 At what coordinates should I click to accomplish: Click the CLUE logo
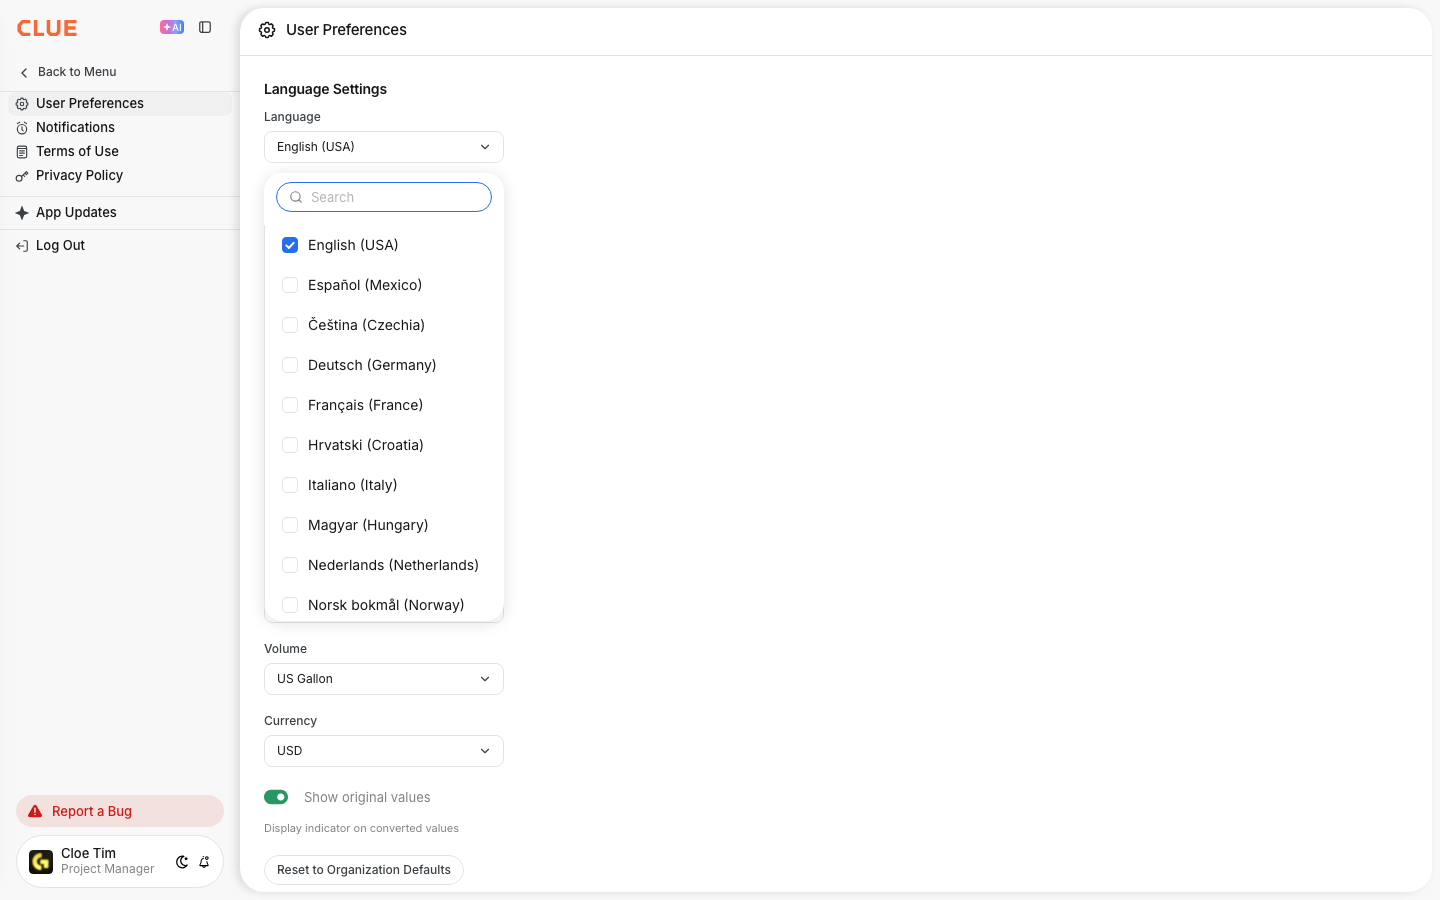click(x=47, y=28)
